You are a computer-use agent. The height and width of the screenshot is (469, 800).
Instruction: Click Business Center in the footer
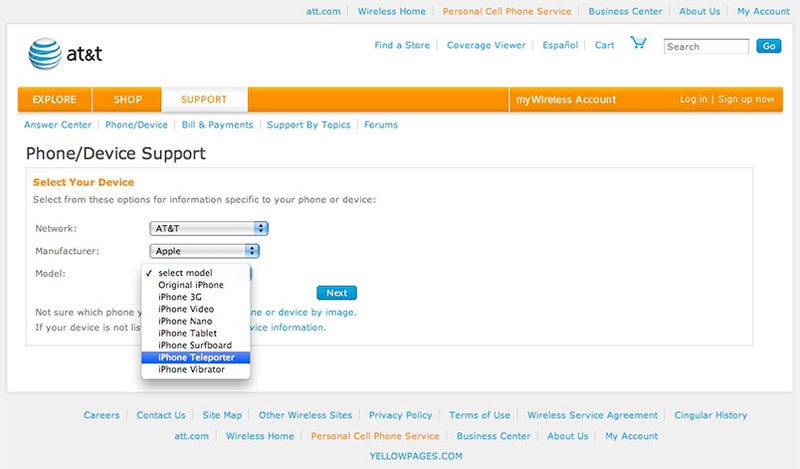(493, 436)
